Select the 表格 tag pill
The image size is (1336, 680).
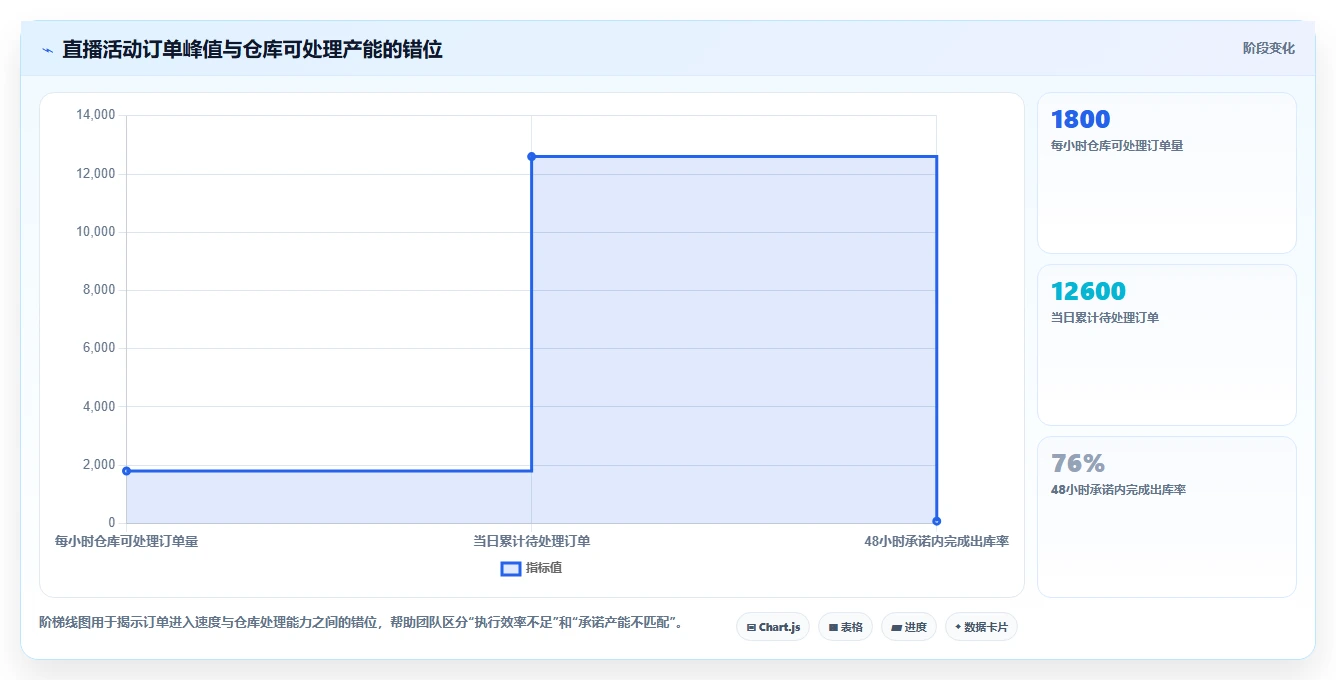[845, 627]
